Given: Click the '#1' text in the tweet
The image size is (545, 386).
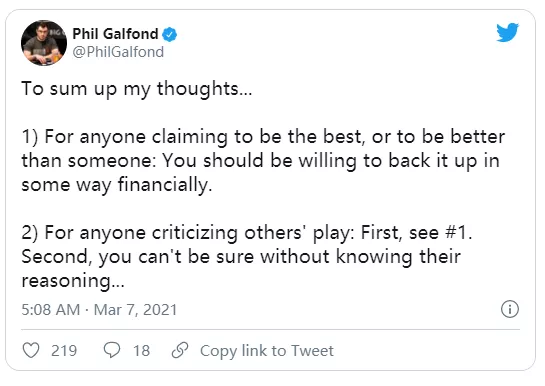Looking at the screenshot, I should pos(459,232).
